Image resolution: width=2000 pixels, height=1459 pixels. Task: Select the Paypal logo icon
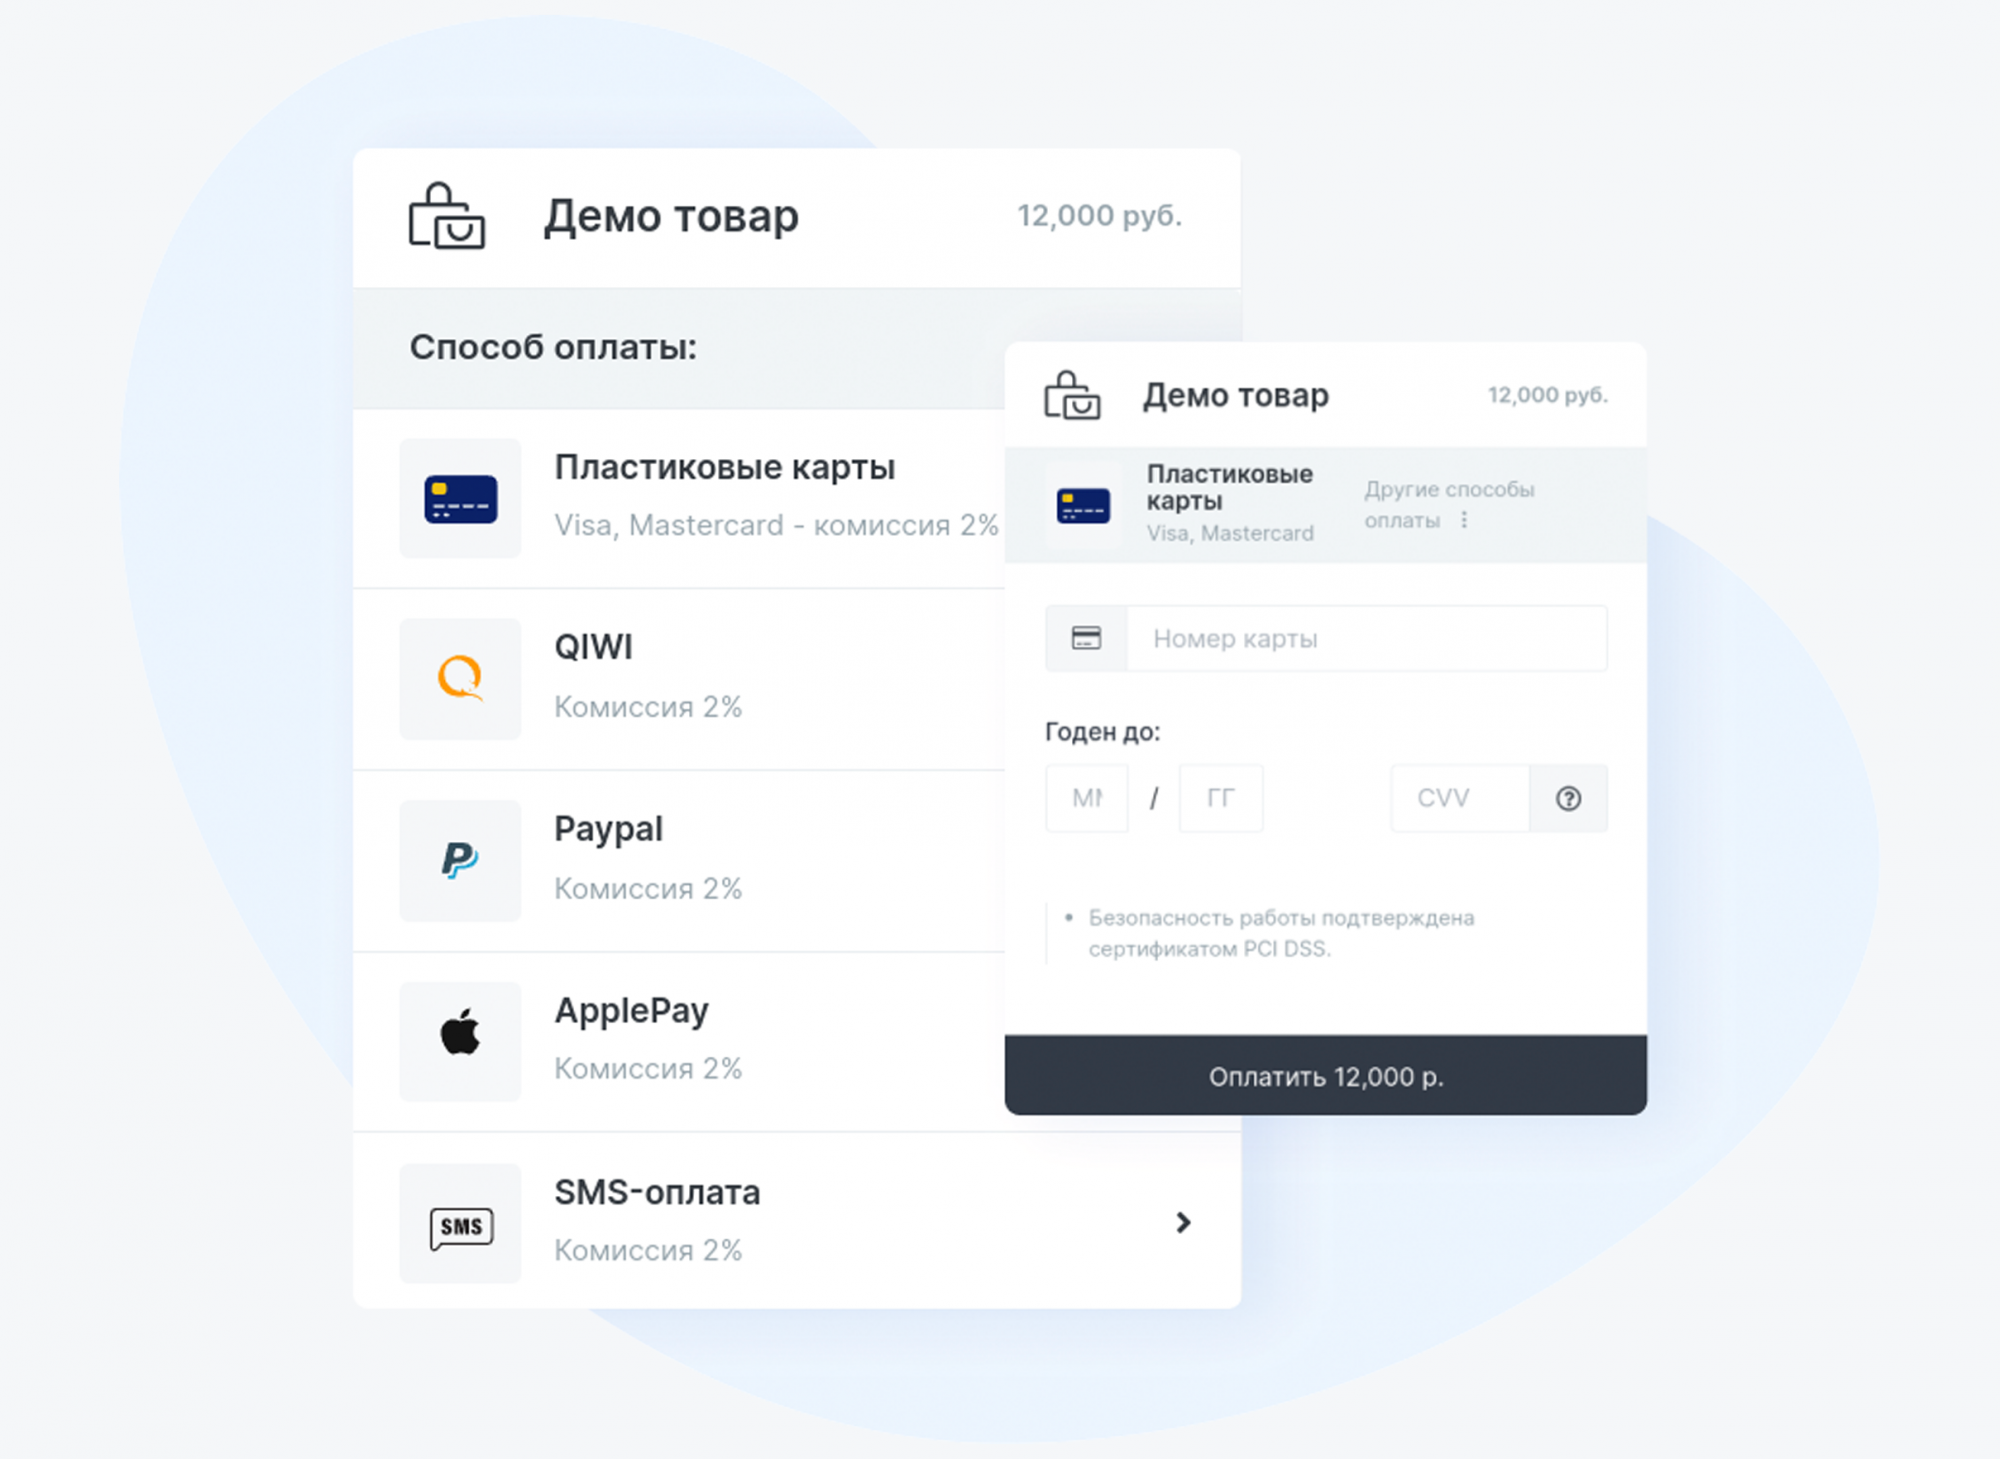pyautogui.click(x=460, y=860)
